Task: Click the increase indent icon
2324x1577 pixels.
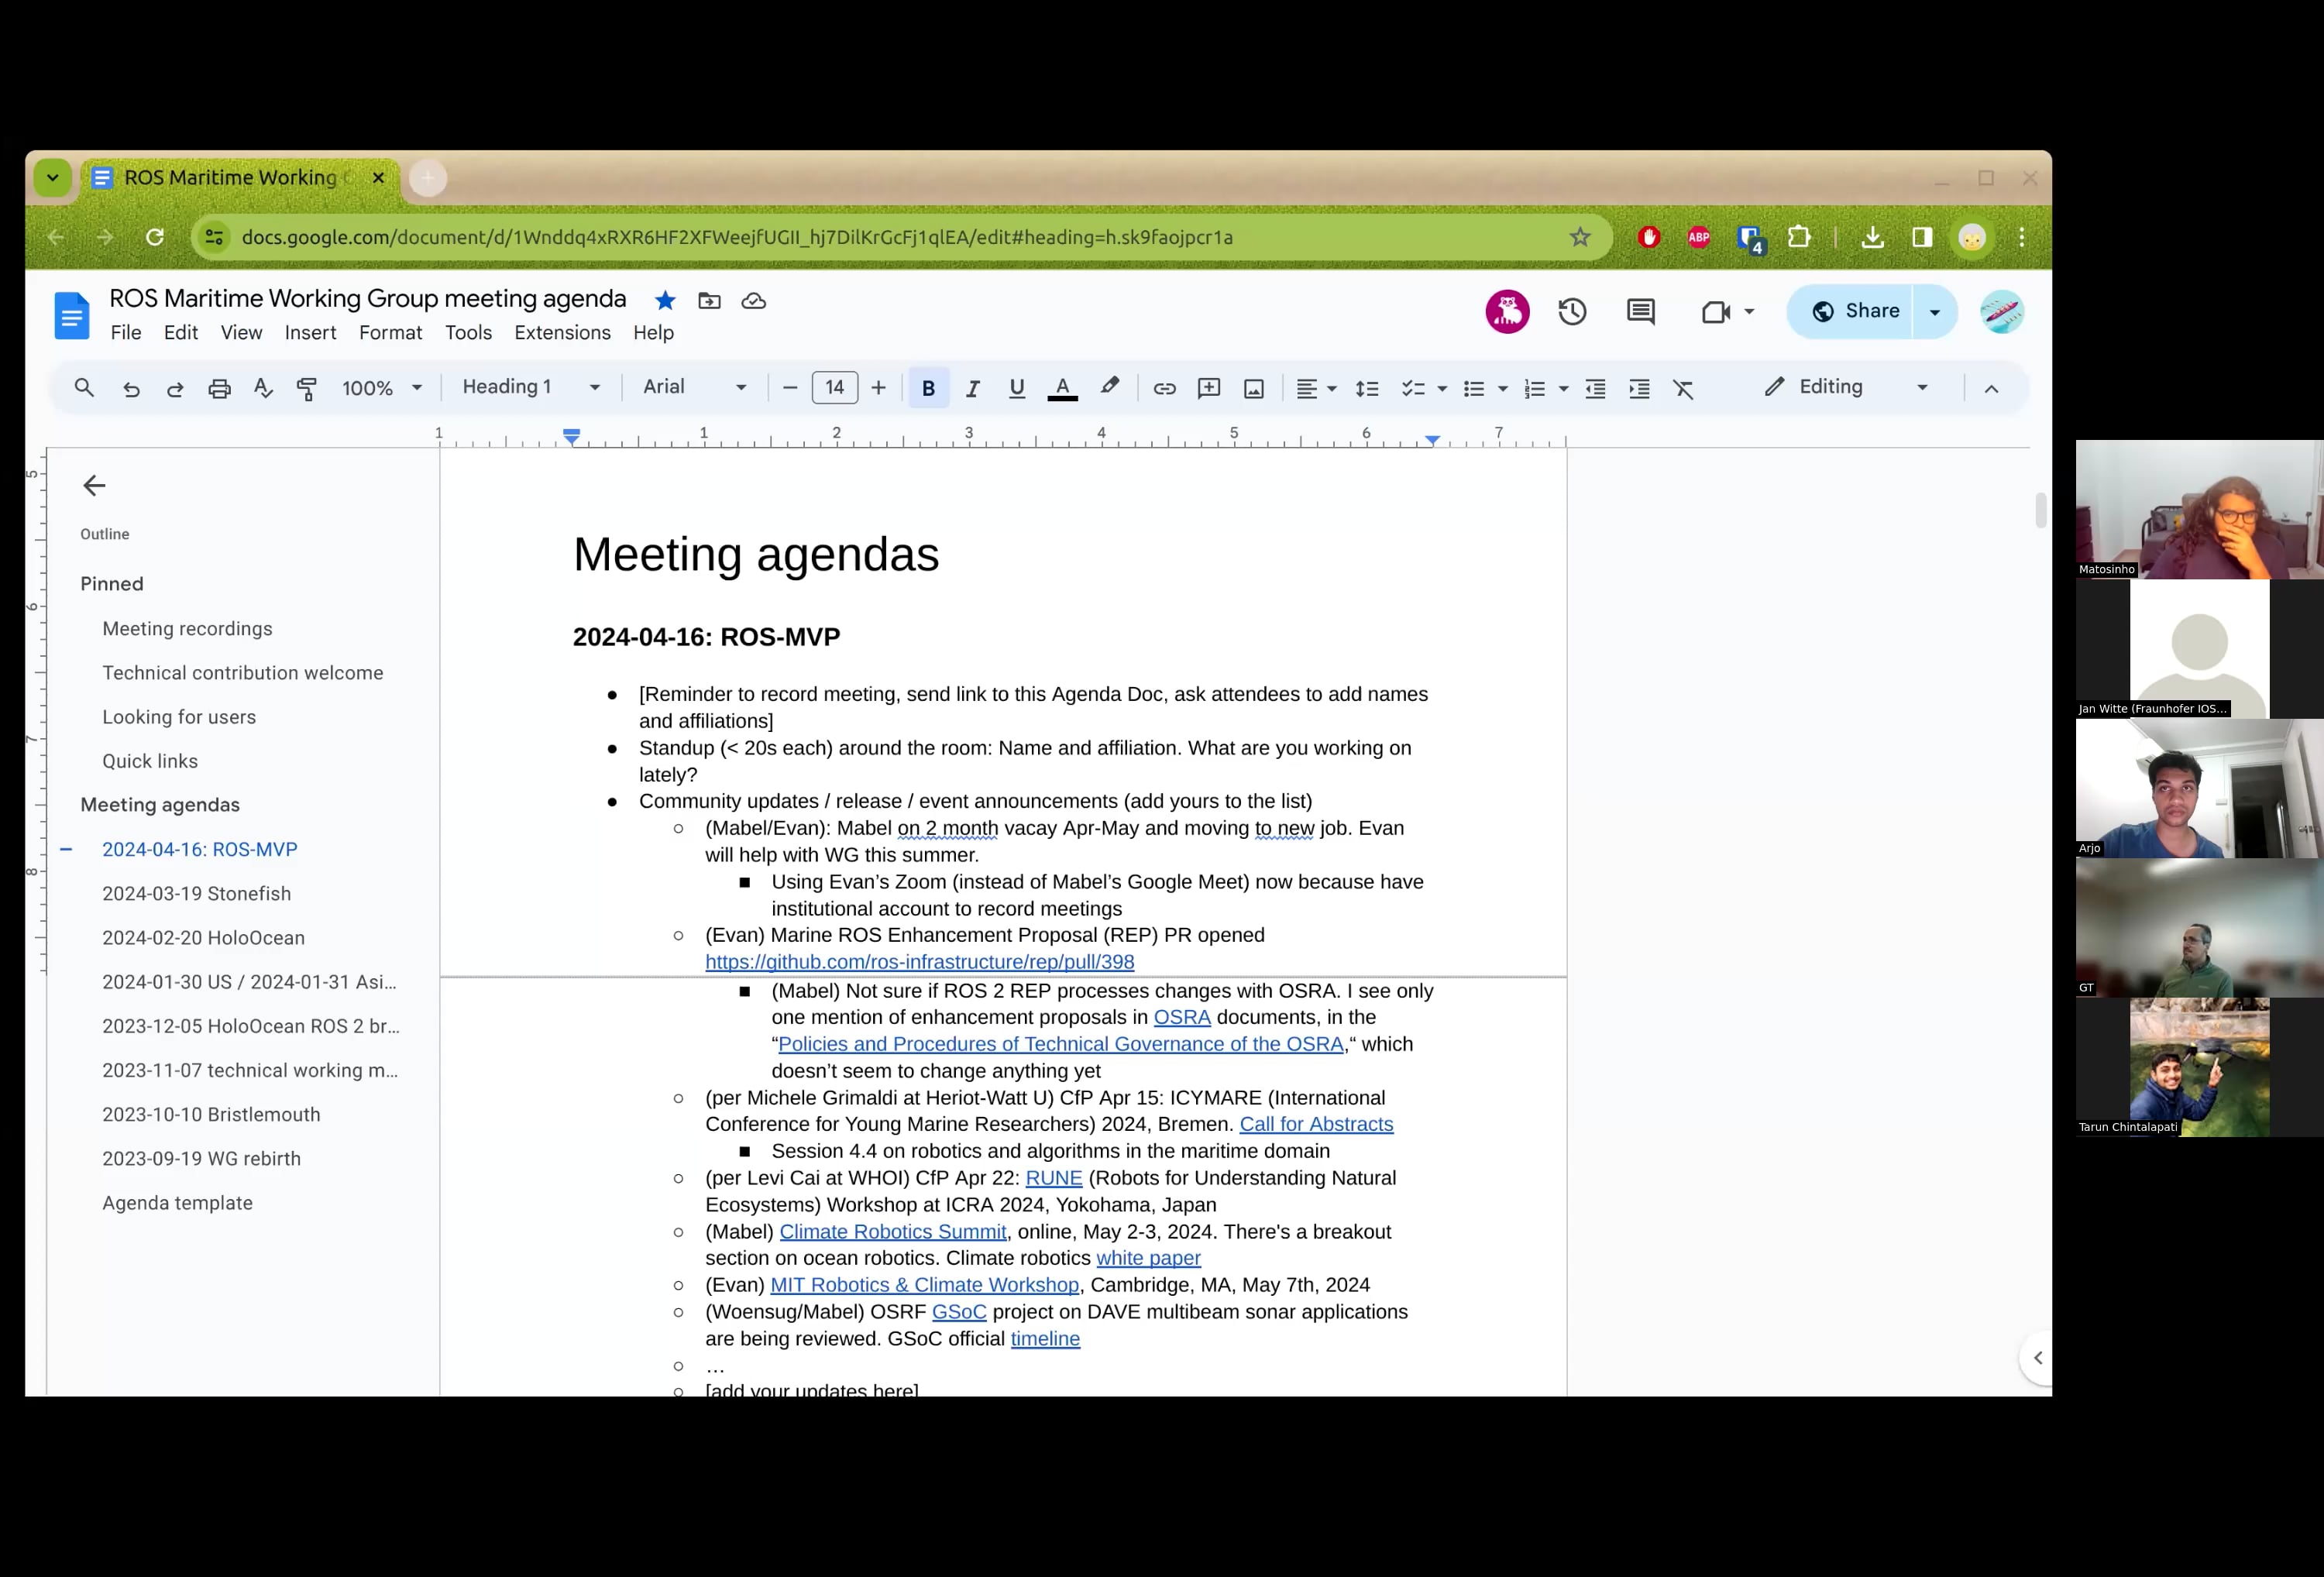Action: tap(1639, 389)
